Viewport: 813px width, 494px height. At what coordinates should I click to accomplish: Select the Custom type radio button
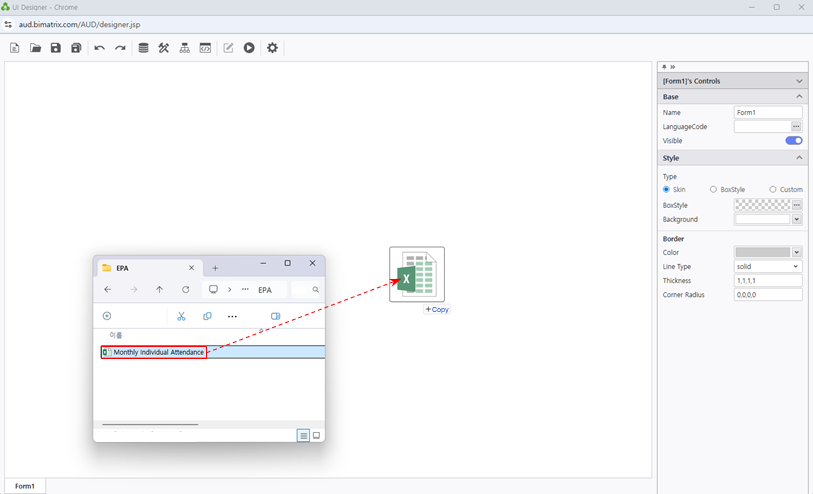click(x=773, y=189)
